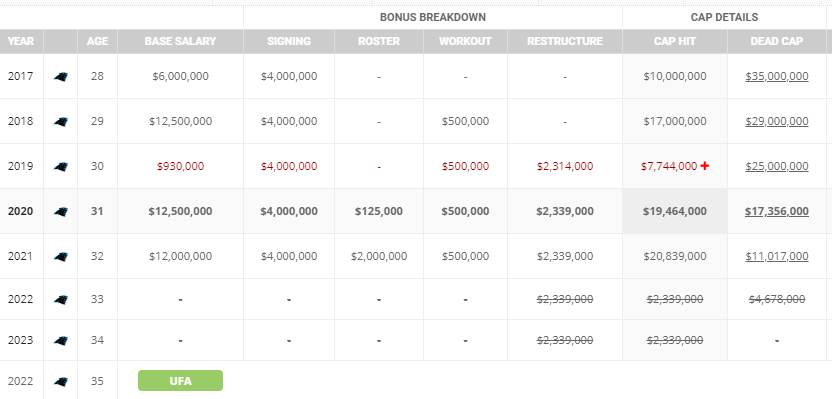Open the $29,000,000 dead cap link
This screenshot has width=832, height=399.
point(777,122)
